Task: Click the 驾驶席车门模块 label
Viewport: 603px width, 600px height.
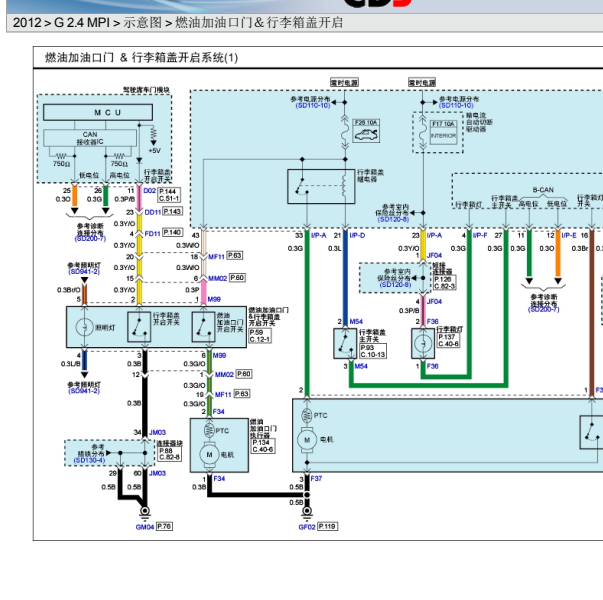Action: point(146,90)
